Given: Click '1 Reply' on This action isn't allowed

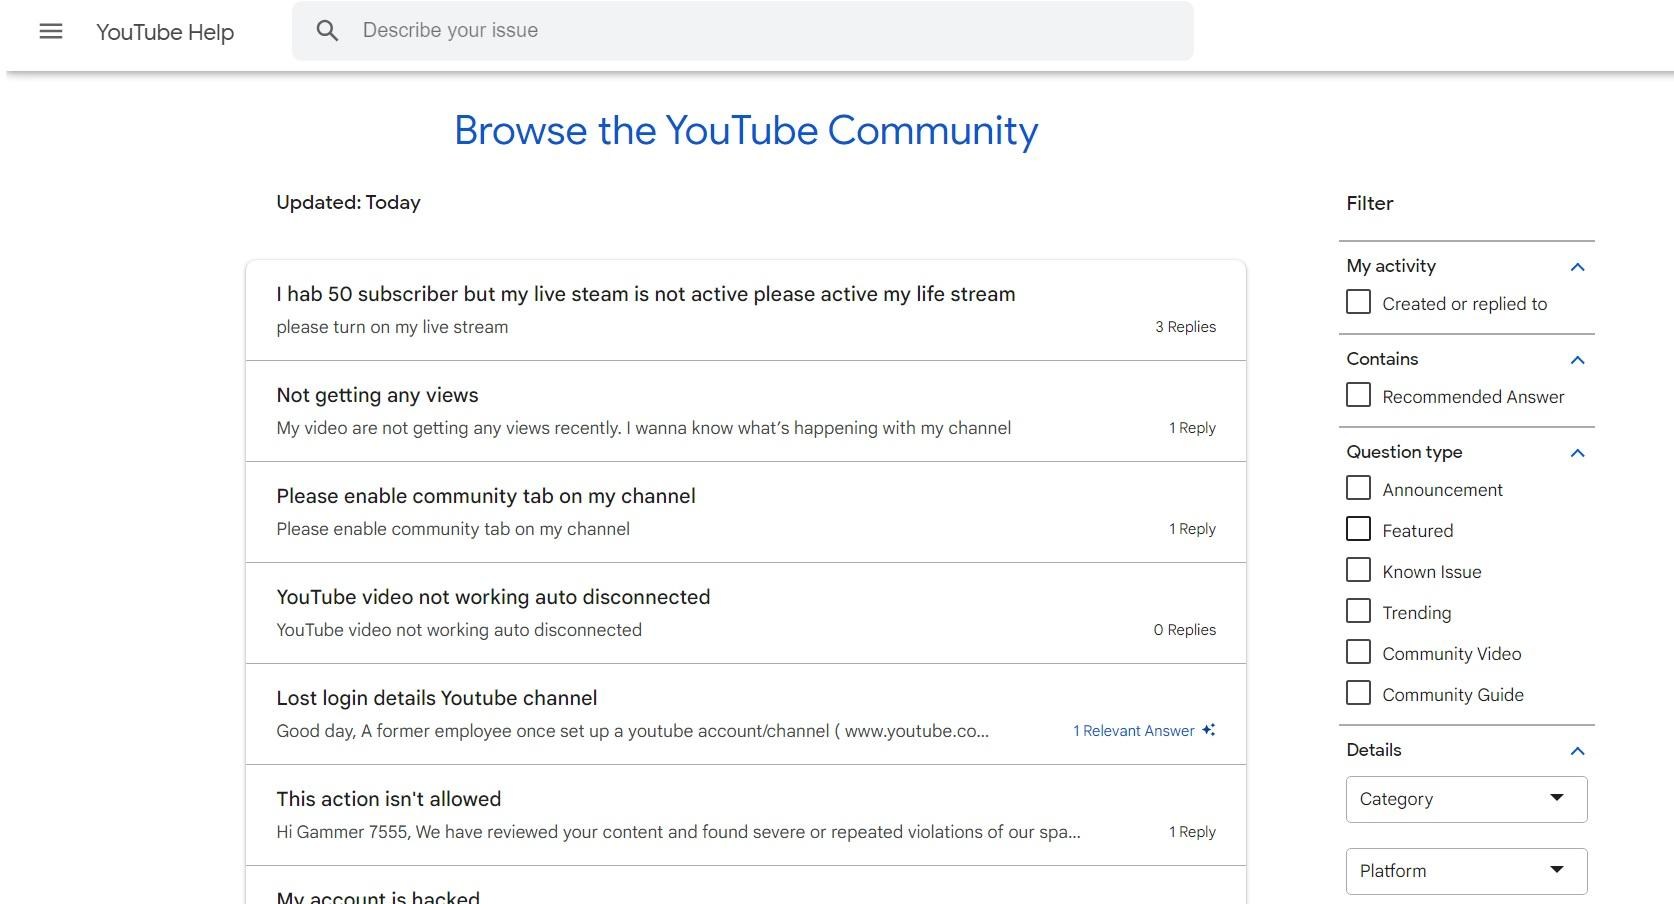Looking at the screenshot, I should pyautogui.click(x=1192, y=832).
